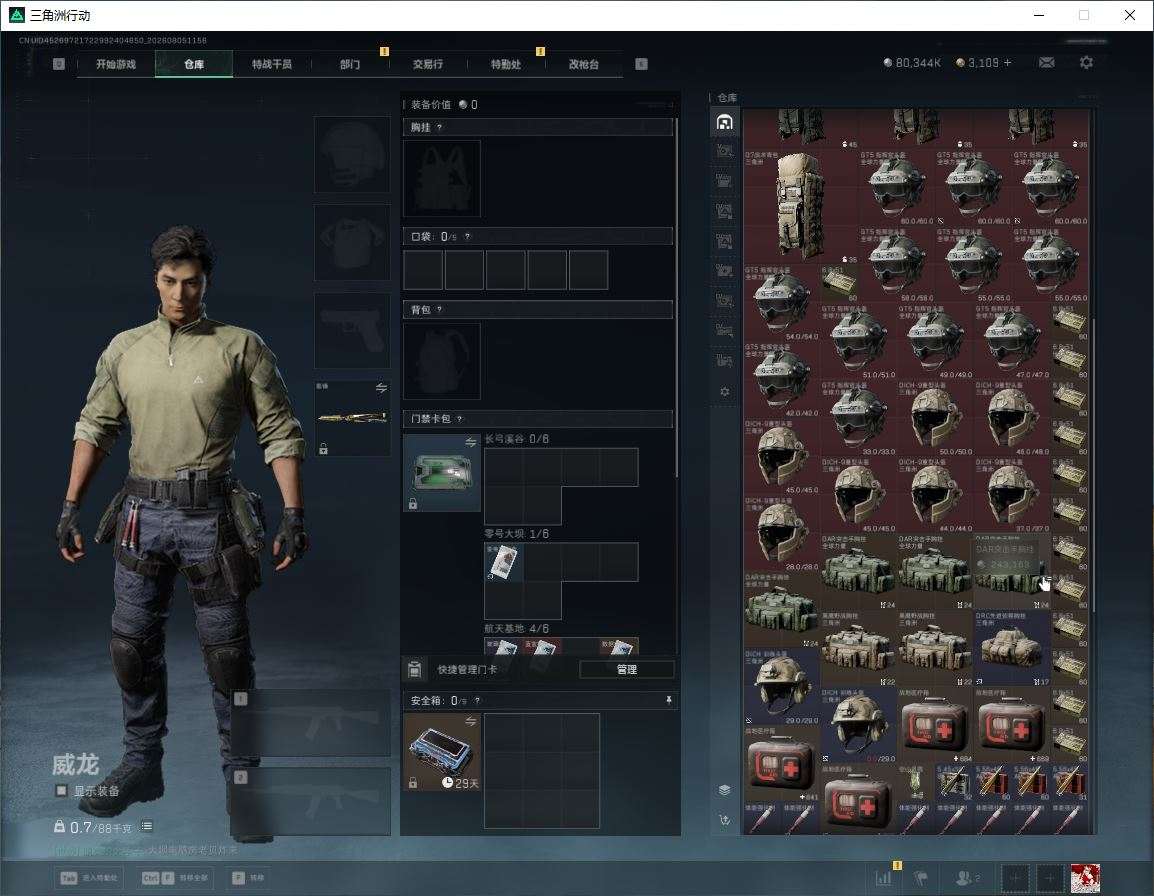Click the lone F key hint button
This screenshot has height=896, width=1154.
pyautogui.click(x=248, y=878)
